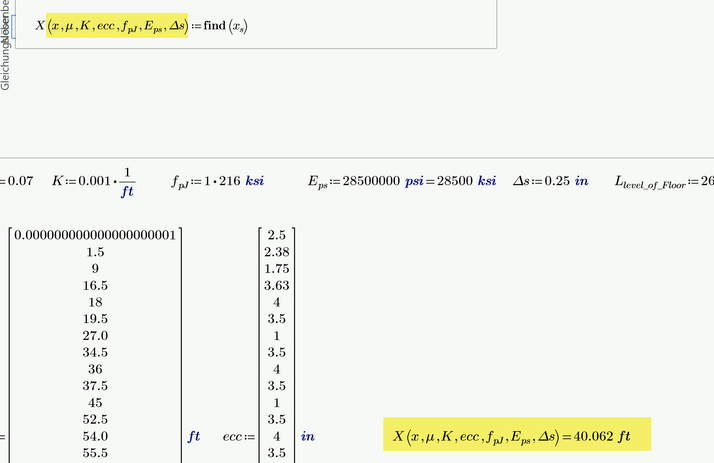
Task: Select the 55.5 entry in x matrix
Action: pyautogui.click(x=95, y=453)
